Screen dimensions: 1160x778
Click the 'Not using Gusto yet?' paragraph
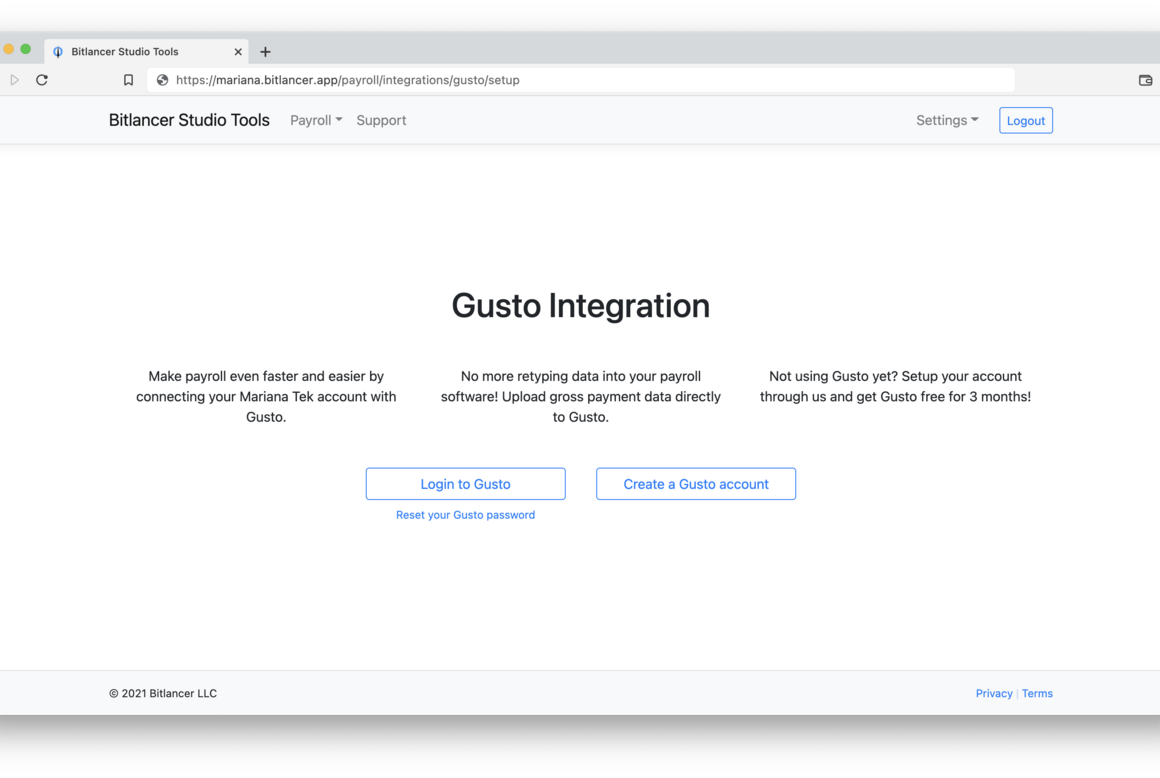click(895, 386)
